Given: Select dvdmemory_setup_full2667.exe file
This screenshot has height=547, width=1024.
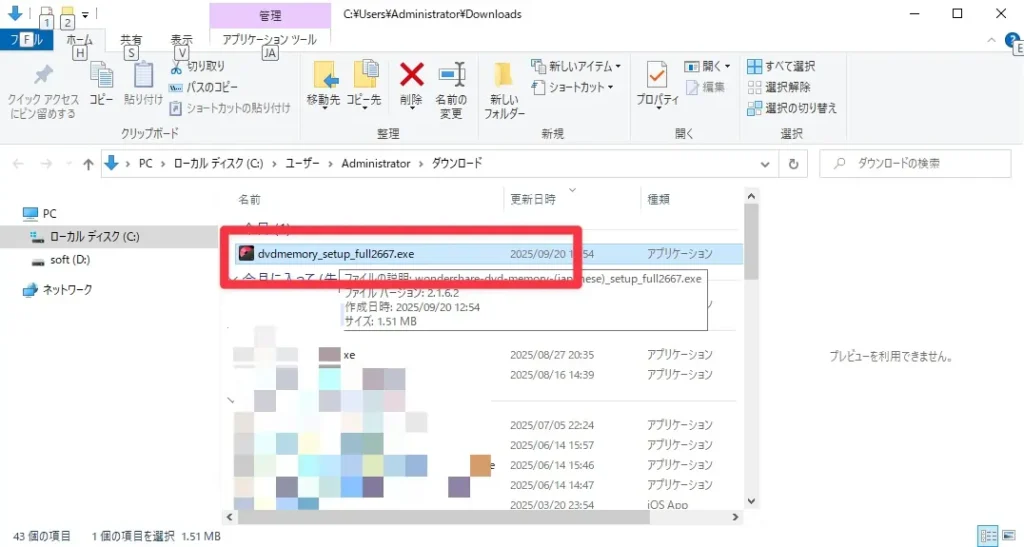Looking at the screenshot, I should tap(488, 254).
